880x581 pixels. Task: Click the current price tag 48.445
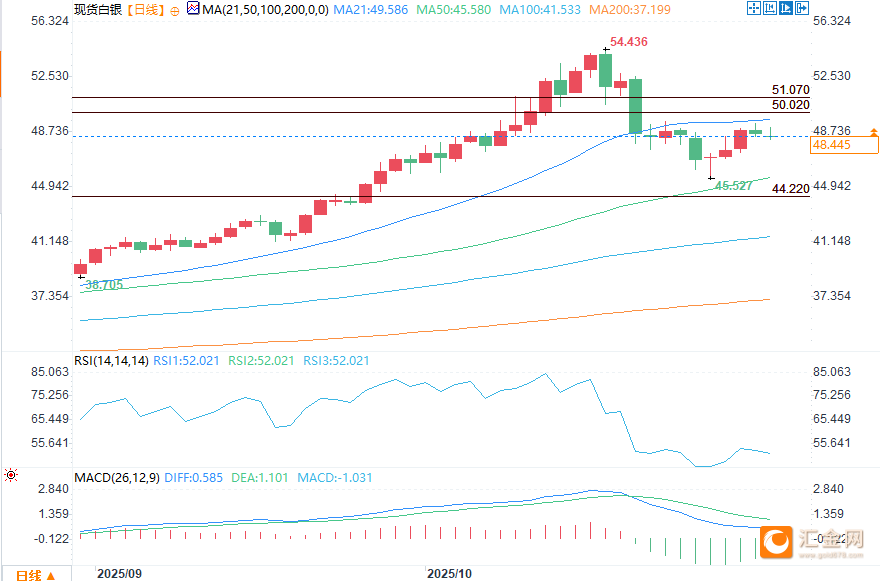[x=844, y=145]
